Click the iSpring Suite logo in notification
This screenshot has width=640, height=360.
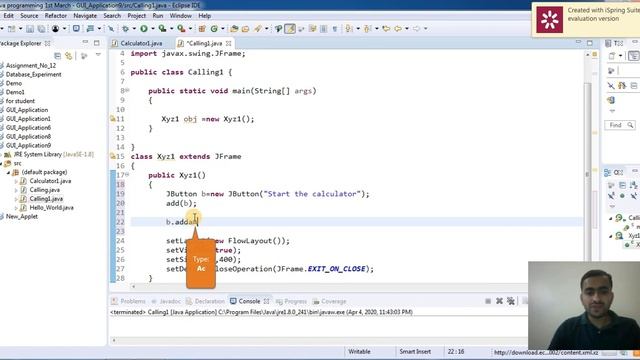pos(549,20)
